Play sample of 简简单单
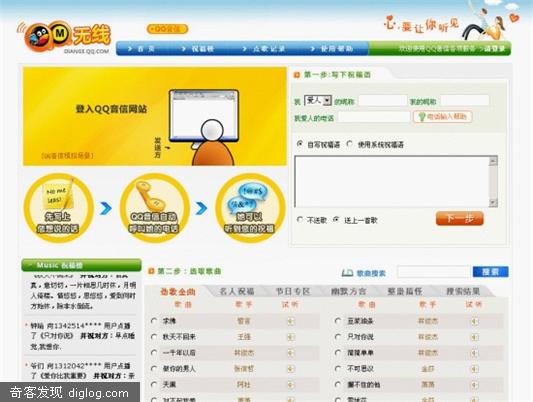Image resolution: width=533 pixels, height=402 pixels. pyautogui.click(x=475, y=353)
